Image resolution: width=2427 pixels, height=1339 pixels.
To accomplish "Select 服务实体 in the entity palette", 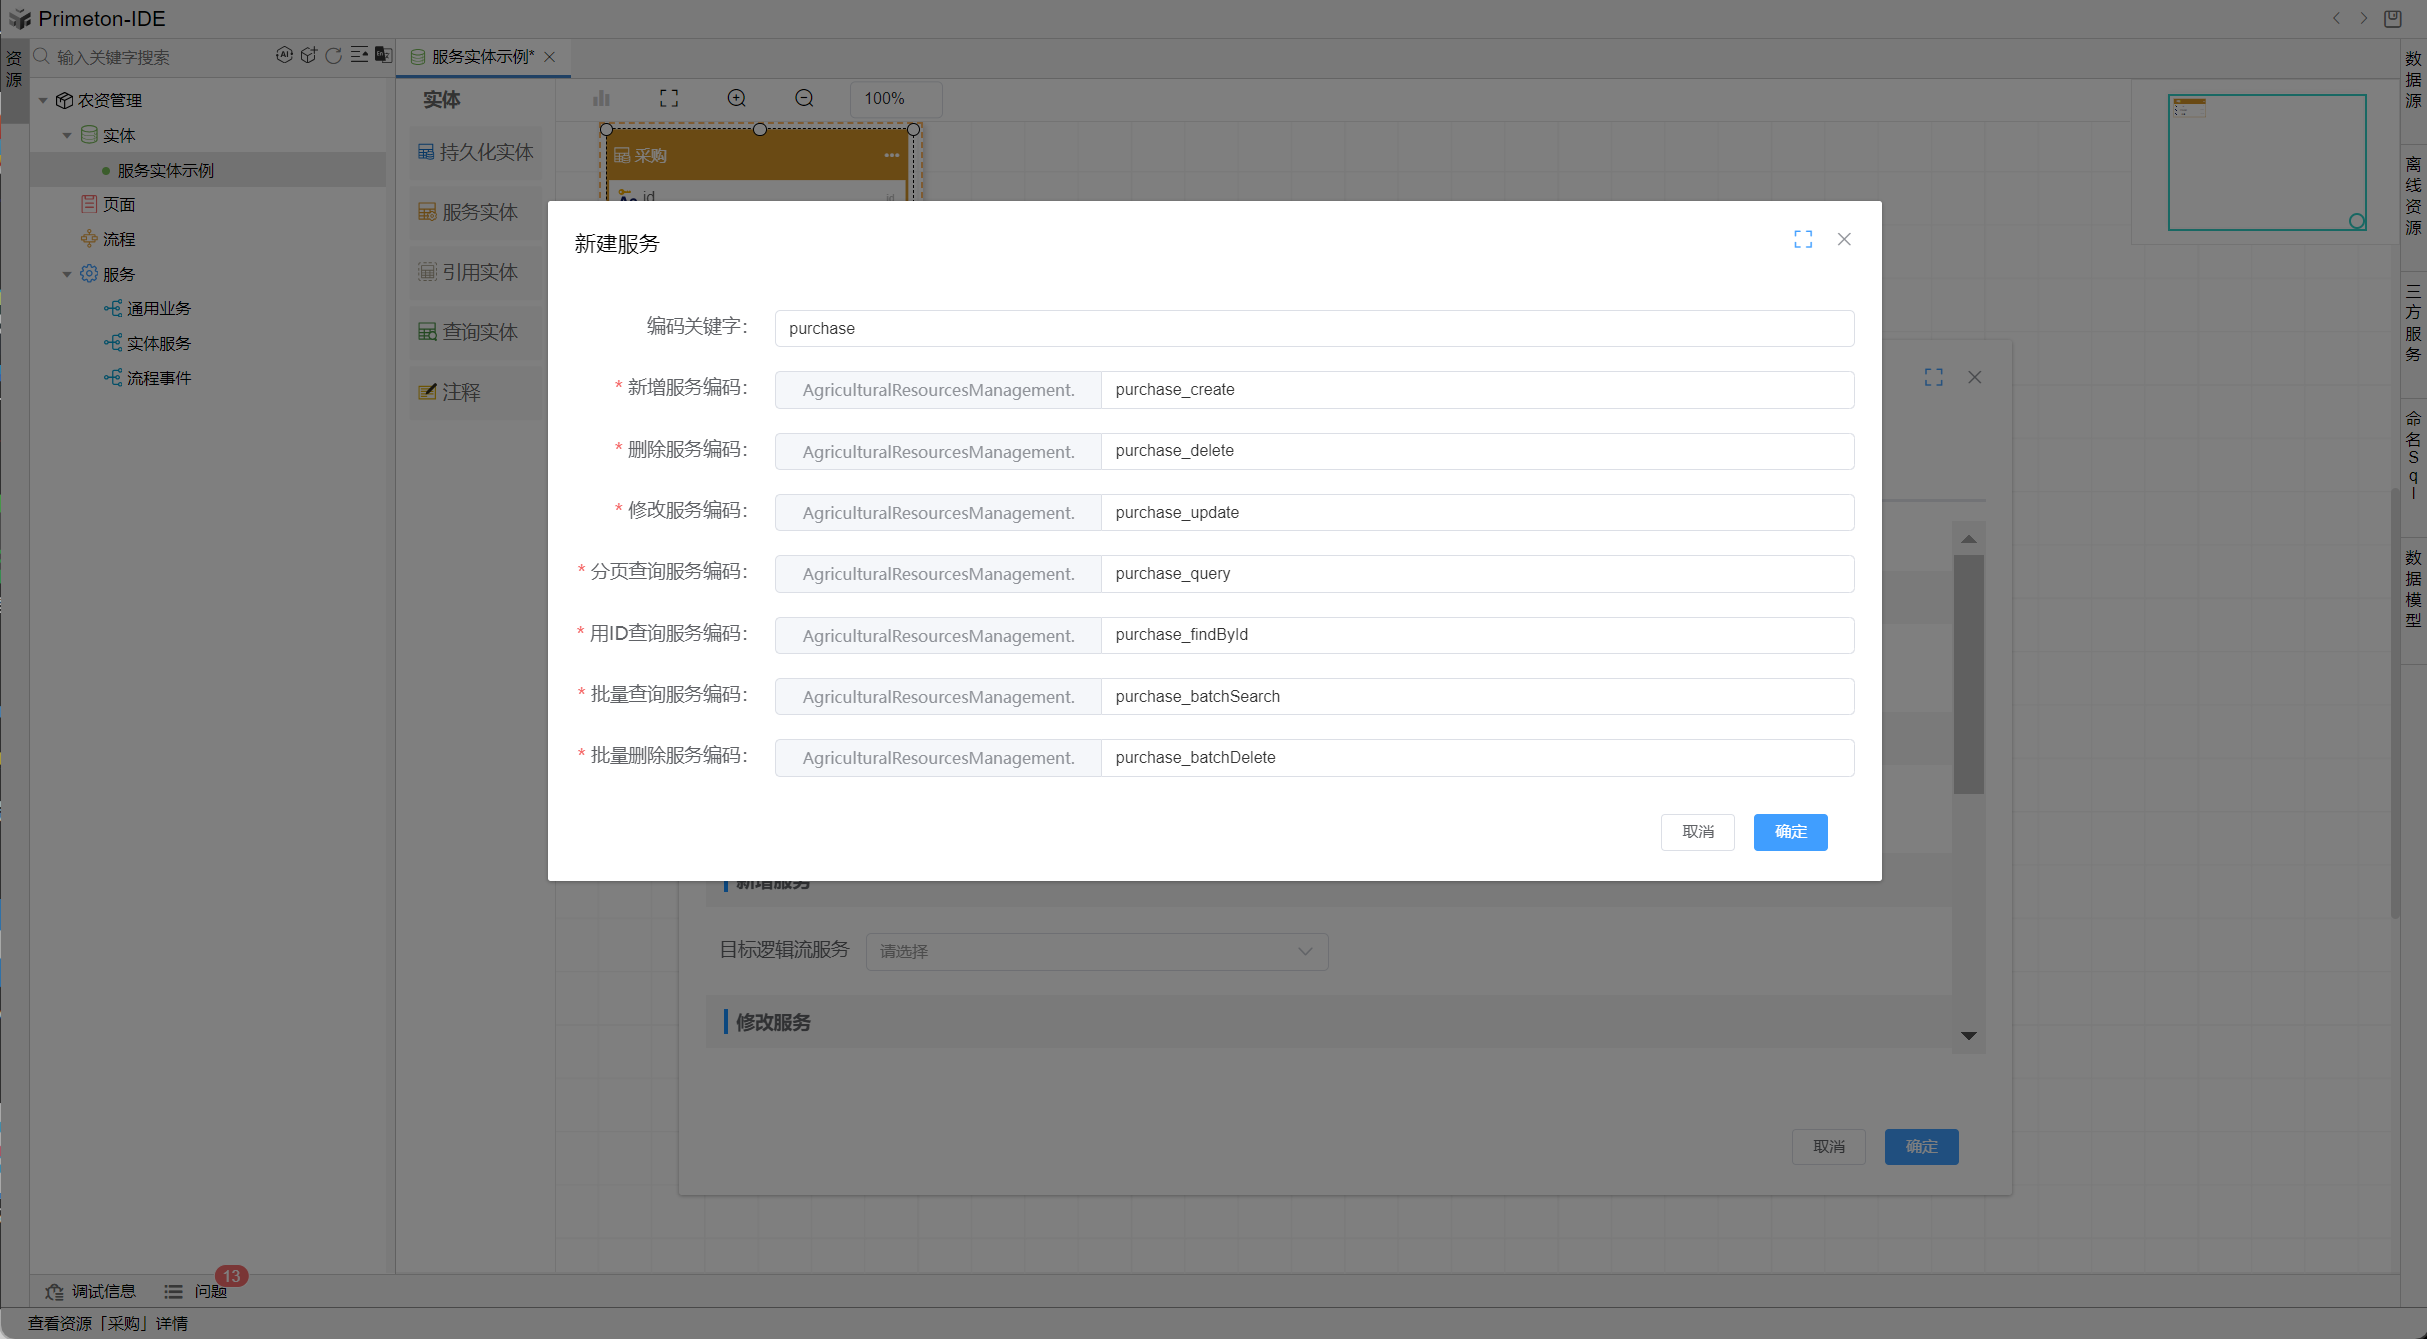I will (475, 212).
